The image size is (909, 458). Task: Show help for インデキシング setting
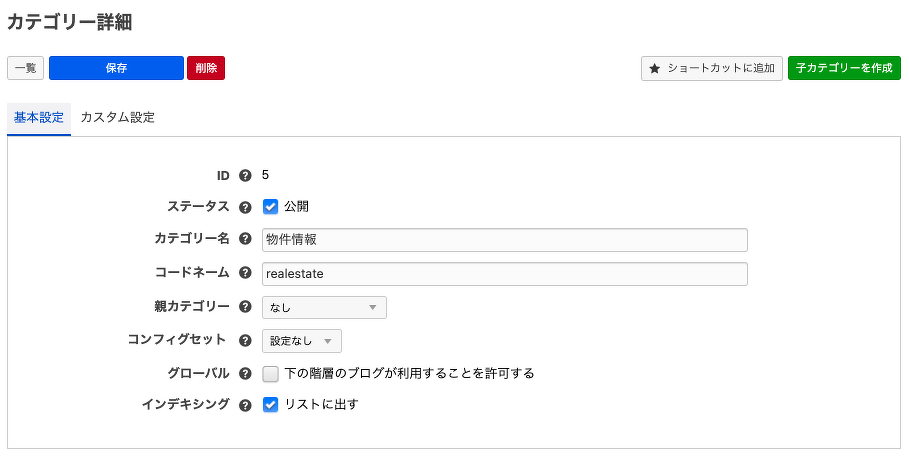[x=245, y=405]
